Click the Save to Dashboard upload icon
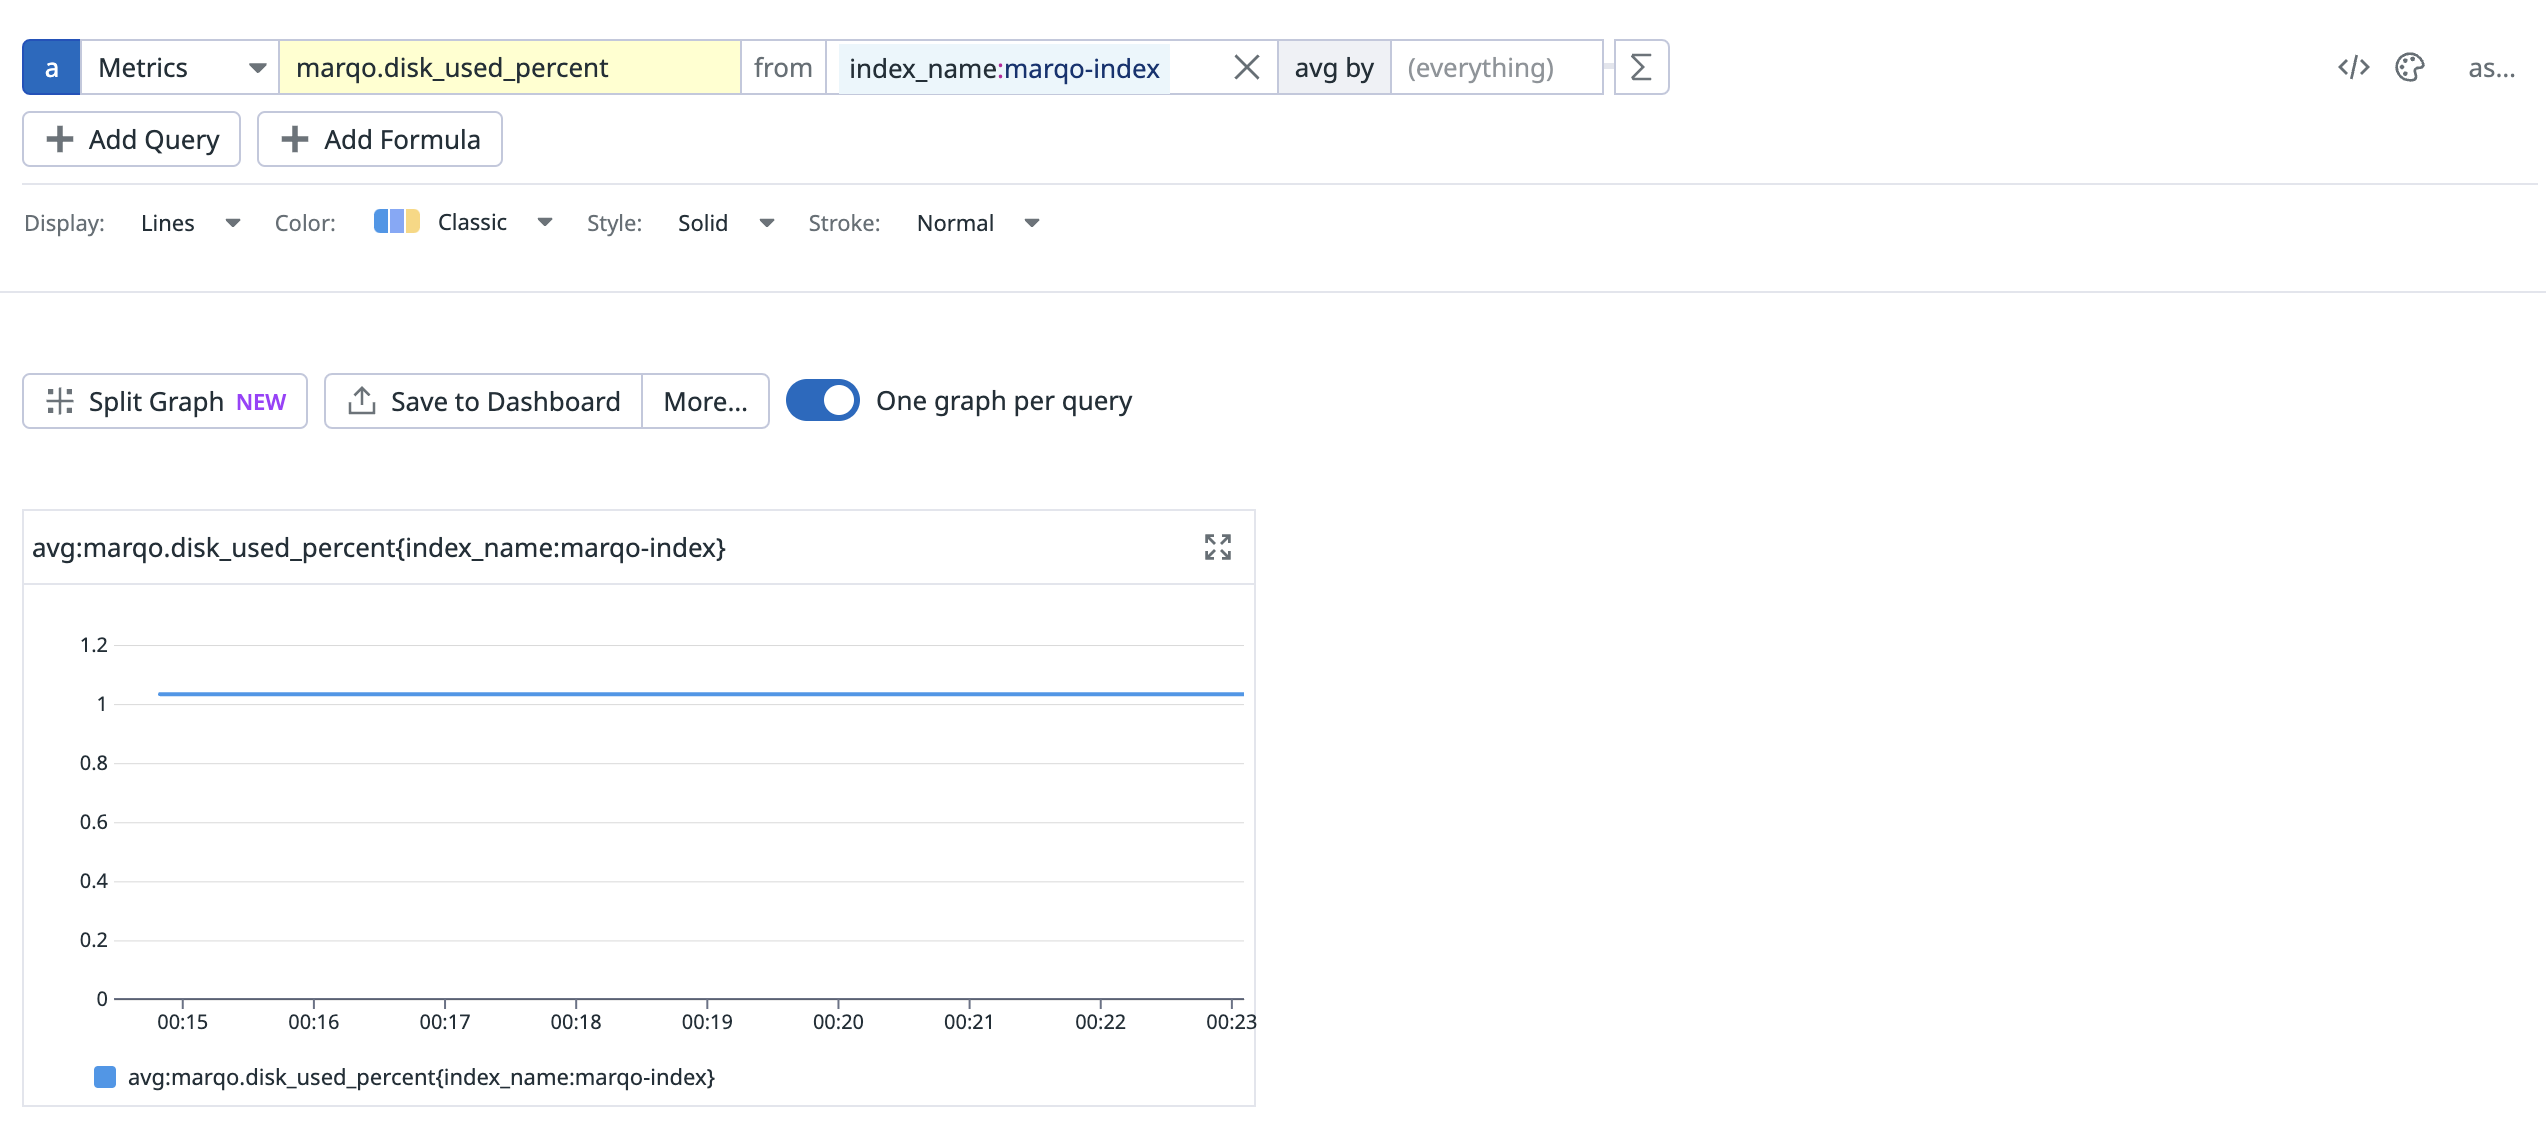Screen dimensions: 2546x1144 pos(361,401)
